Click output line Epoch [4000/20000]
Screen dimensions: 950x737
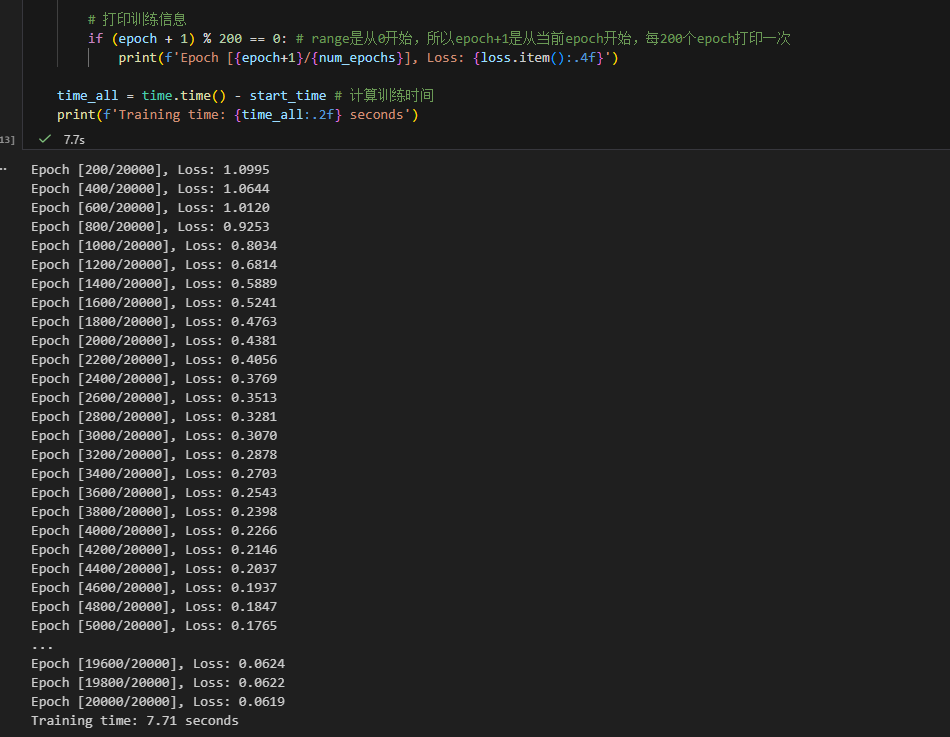pyautogui.click(x=154, y=530)
